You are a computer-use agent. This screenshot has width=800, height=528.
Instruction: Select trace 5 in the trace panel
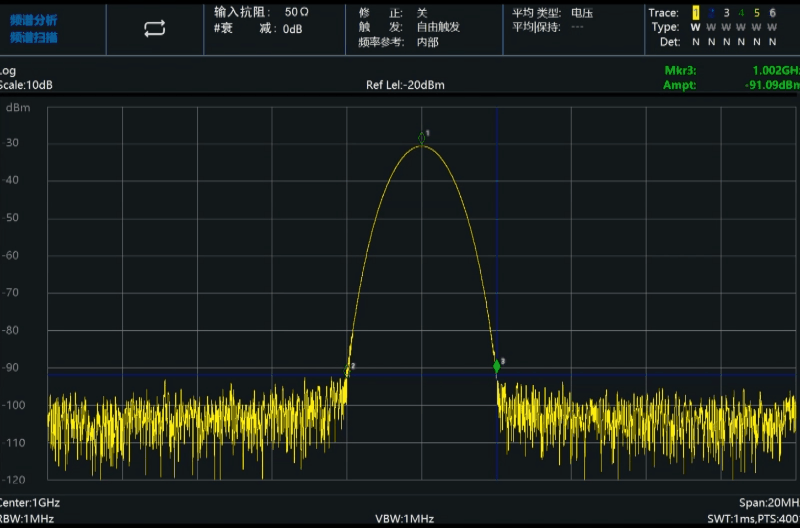click(757, 13)
